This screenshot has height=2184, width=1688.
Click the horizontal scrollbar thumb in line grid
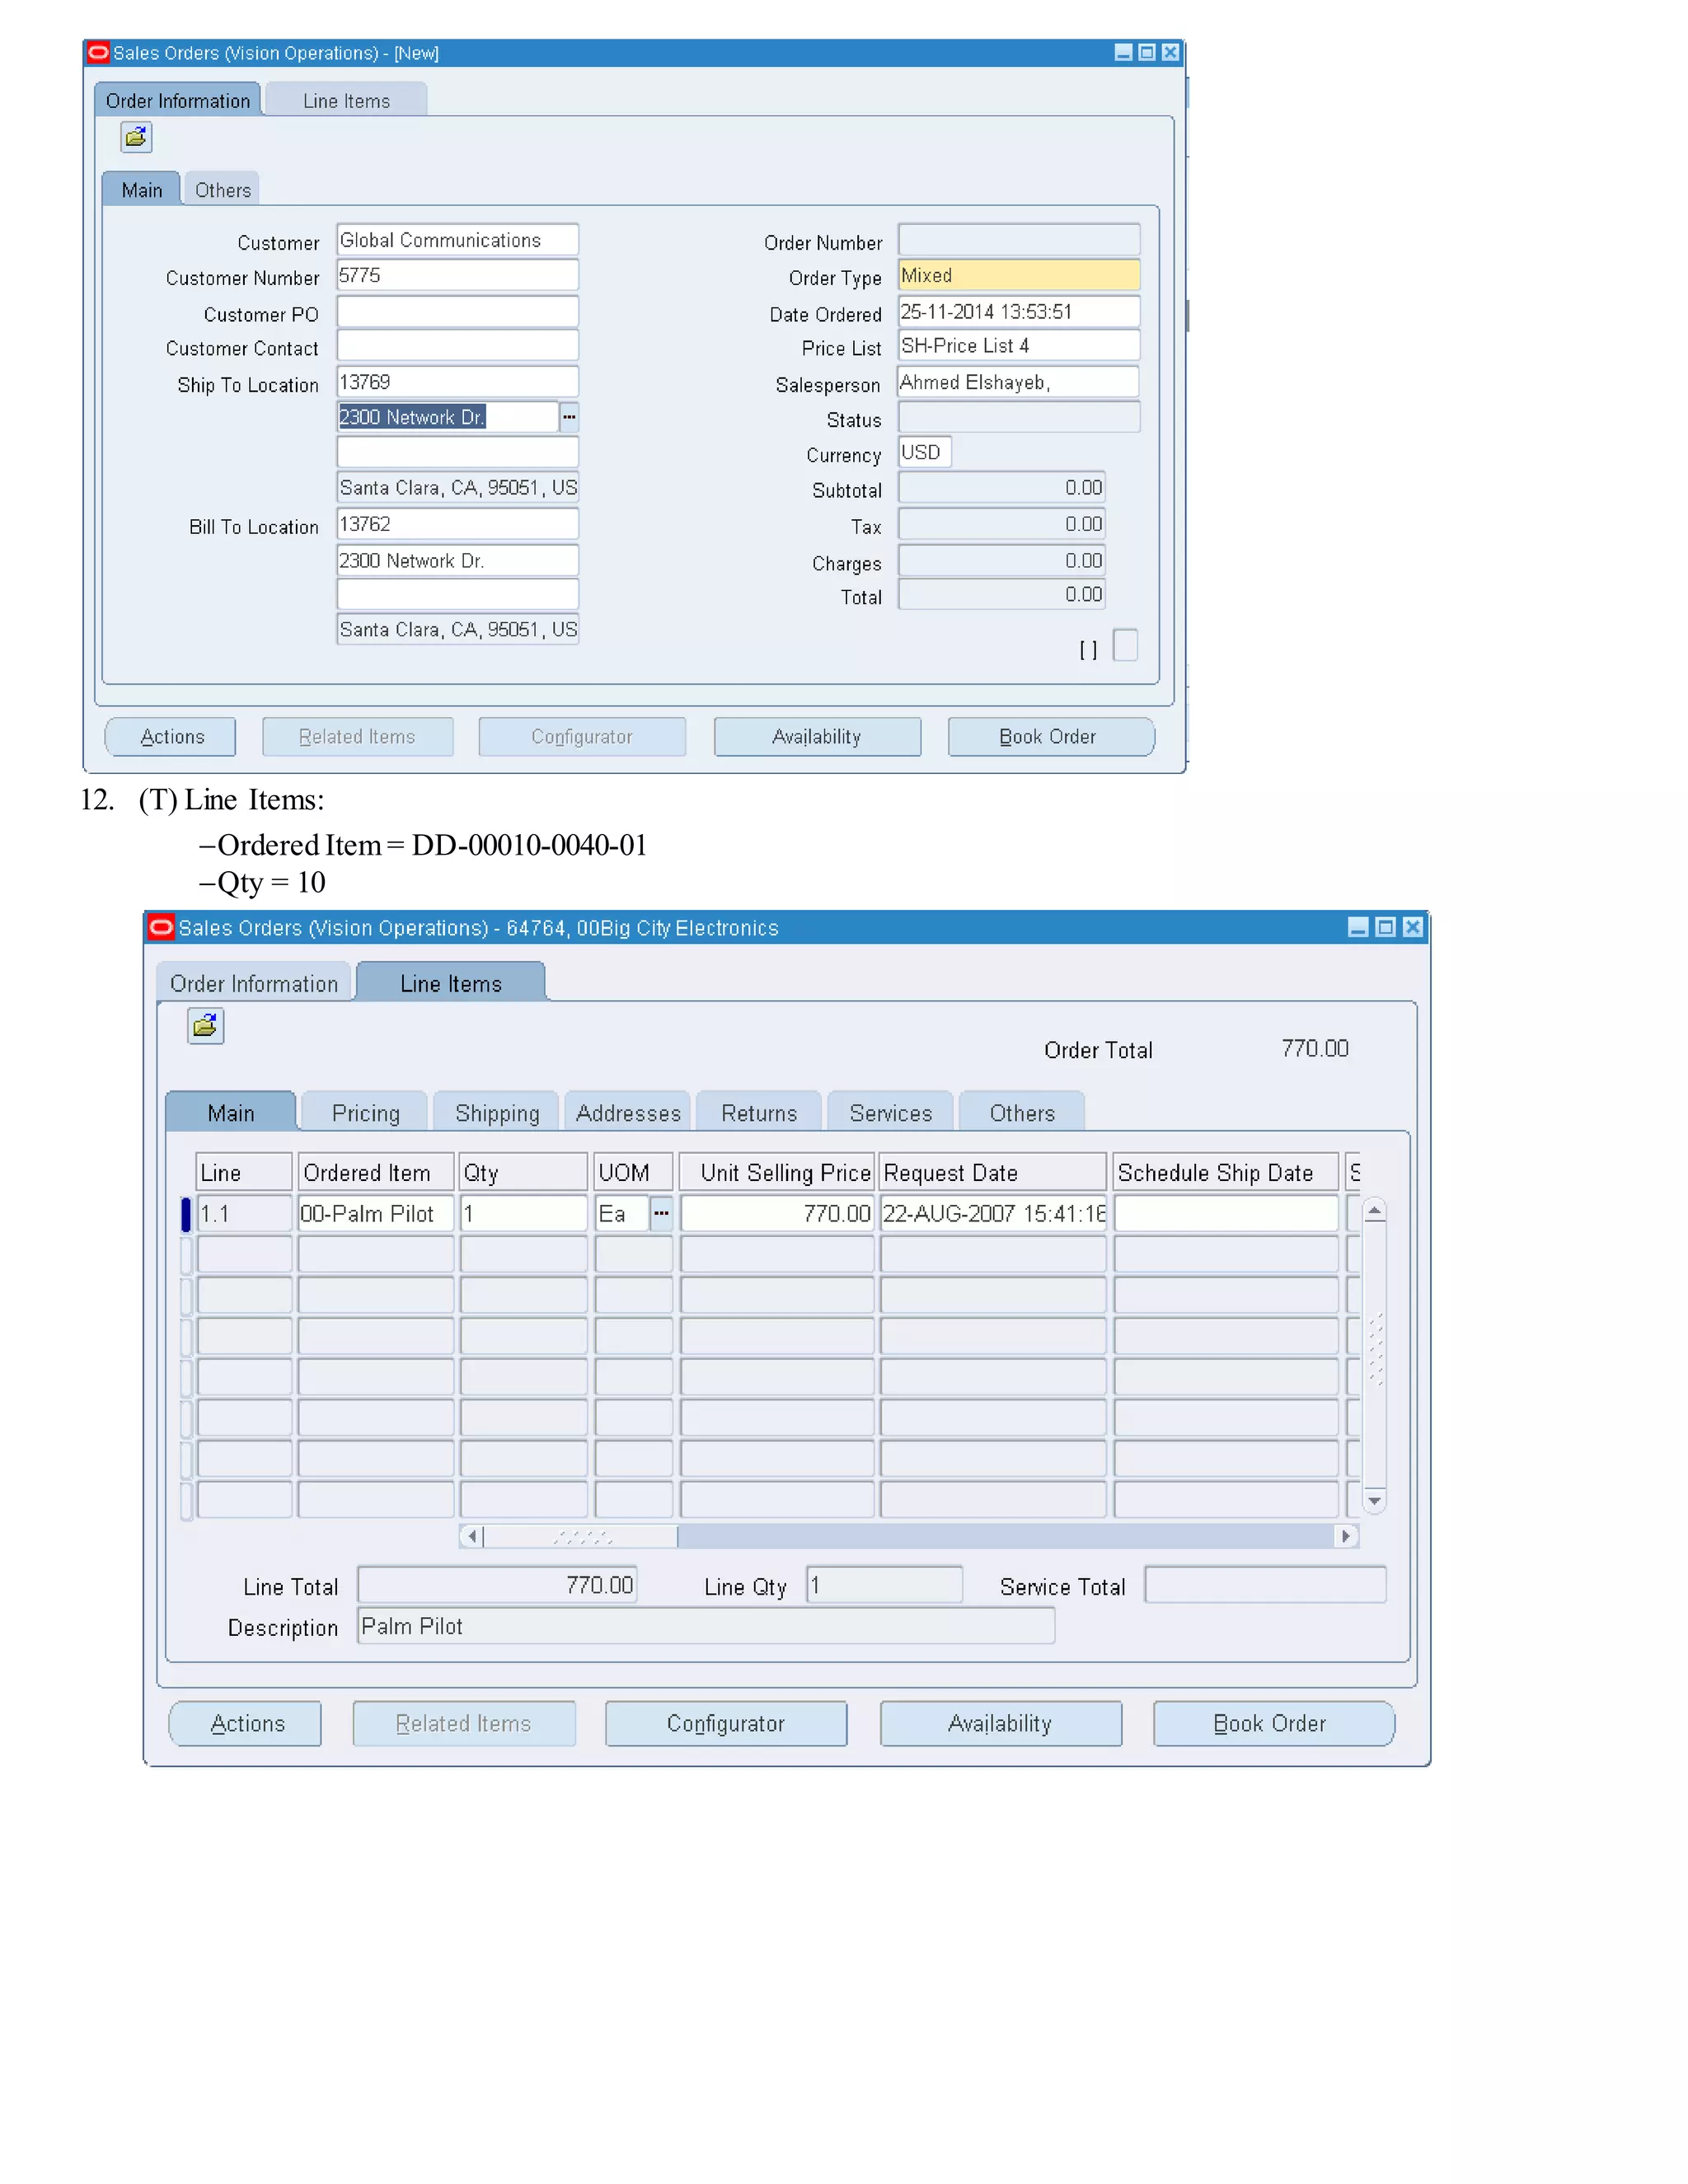pos(581,1536)
